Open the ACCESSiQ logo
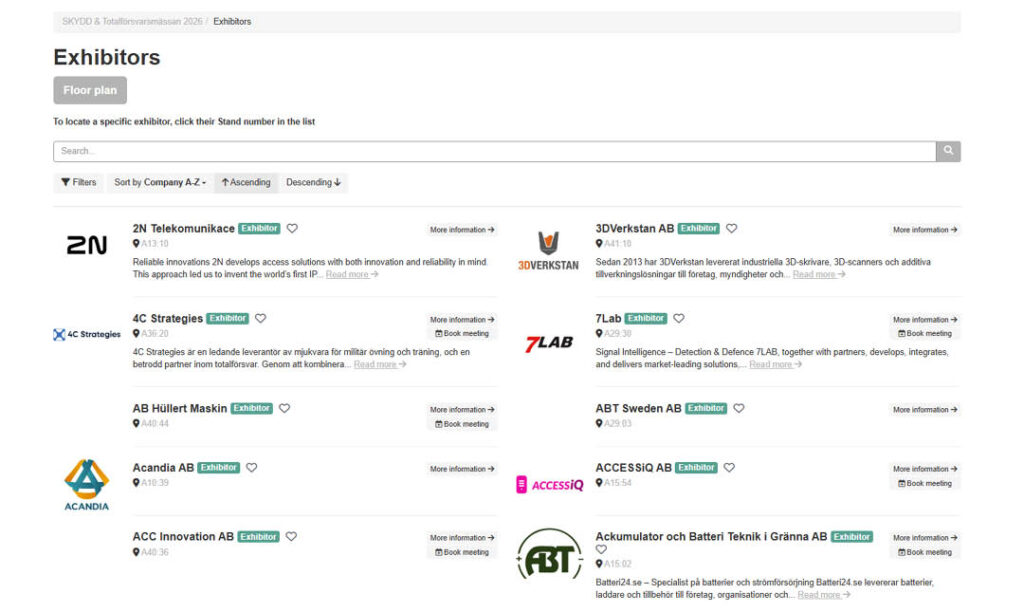This screenshot has height=612, width=1024. click(549, 485)
